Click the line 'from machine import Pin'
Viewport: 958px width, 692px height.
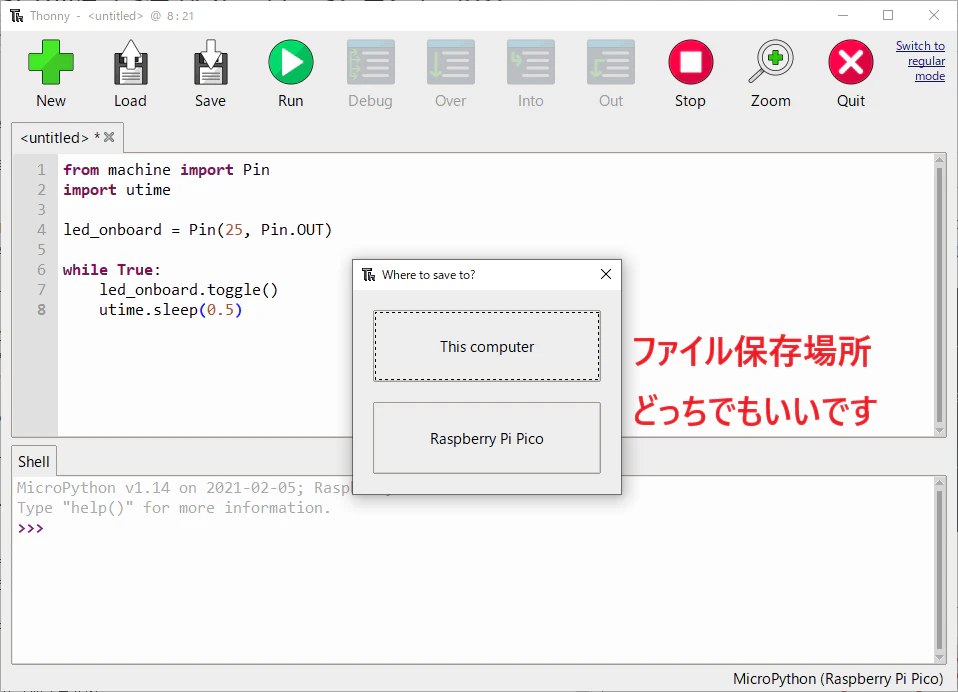tap(166, 170)
